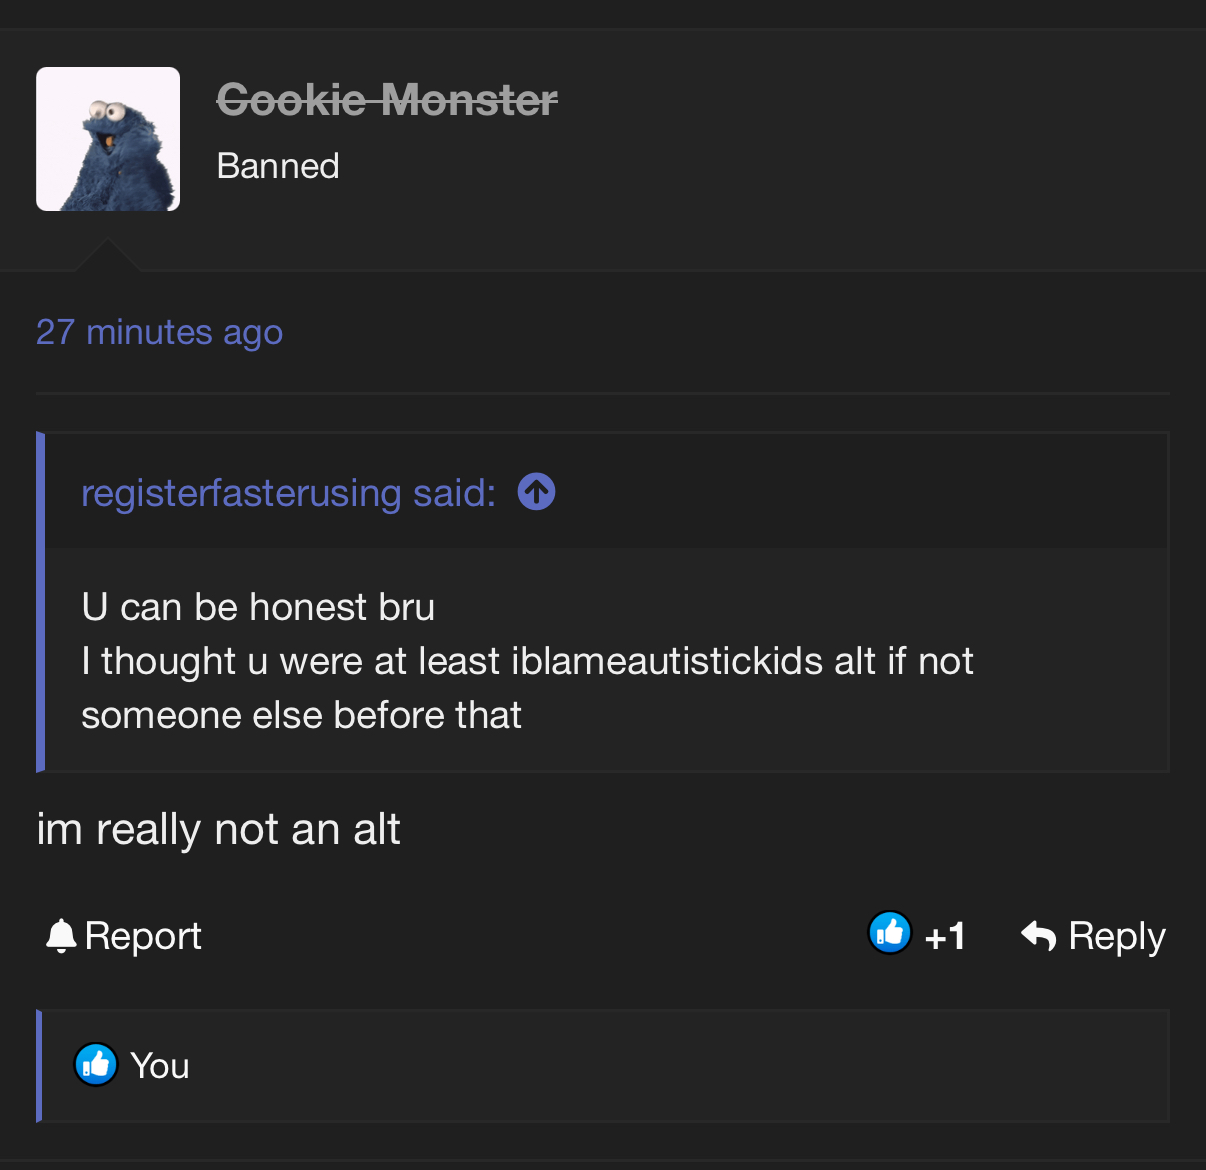Viewport: 1206px width, 1170px height.
Task: Click quoted line "U can be honest bru"
Action: coord(258,607)
